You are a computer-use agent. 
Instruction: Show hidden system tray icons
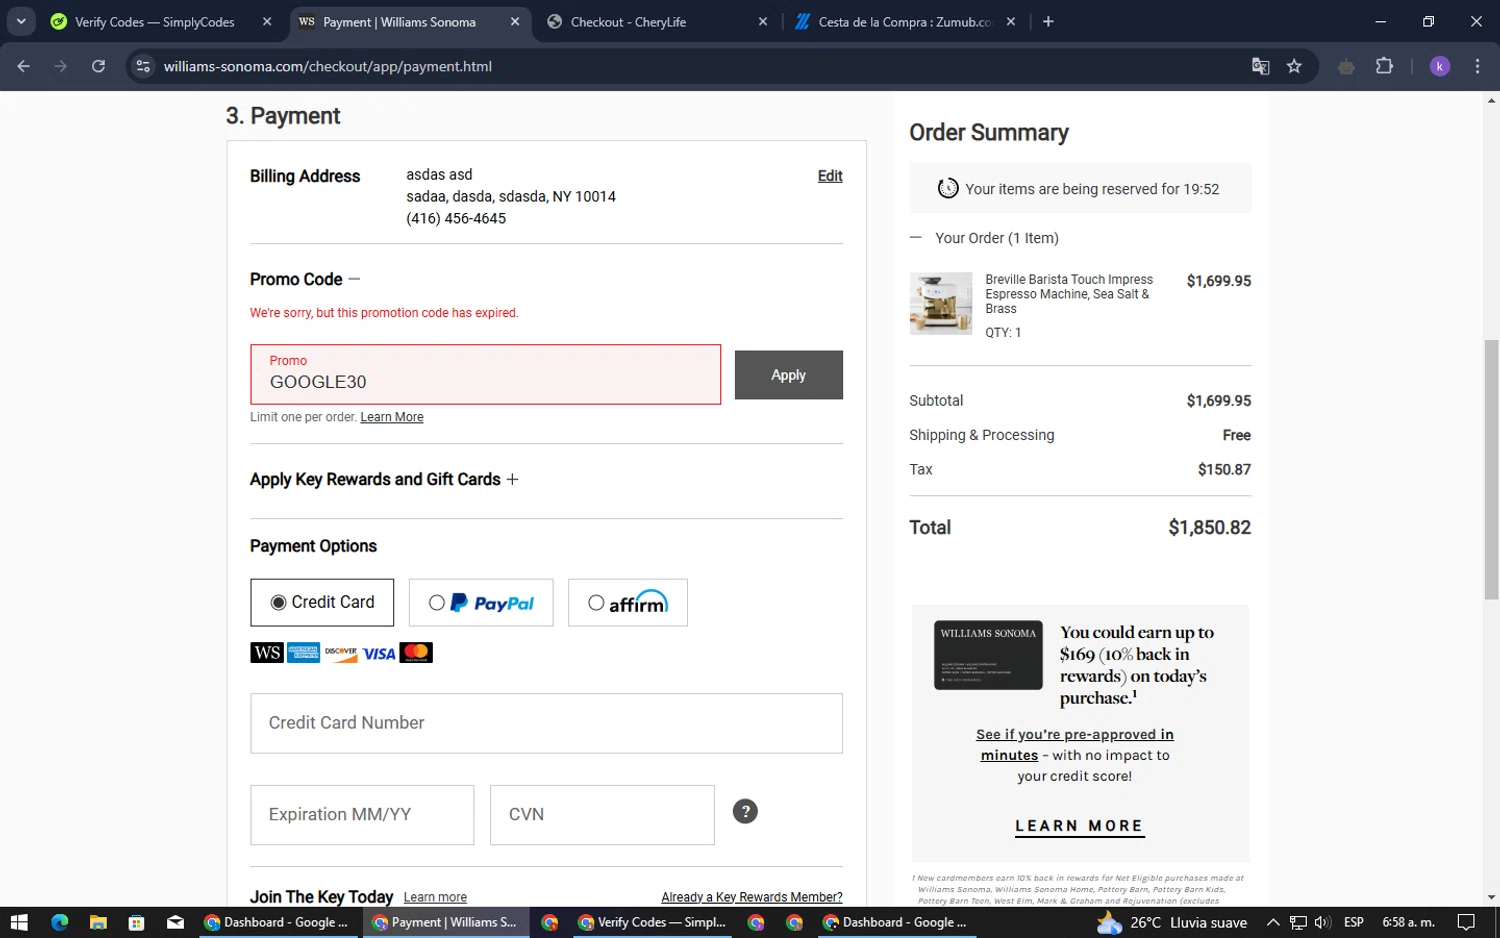[1273, 922]
